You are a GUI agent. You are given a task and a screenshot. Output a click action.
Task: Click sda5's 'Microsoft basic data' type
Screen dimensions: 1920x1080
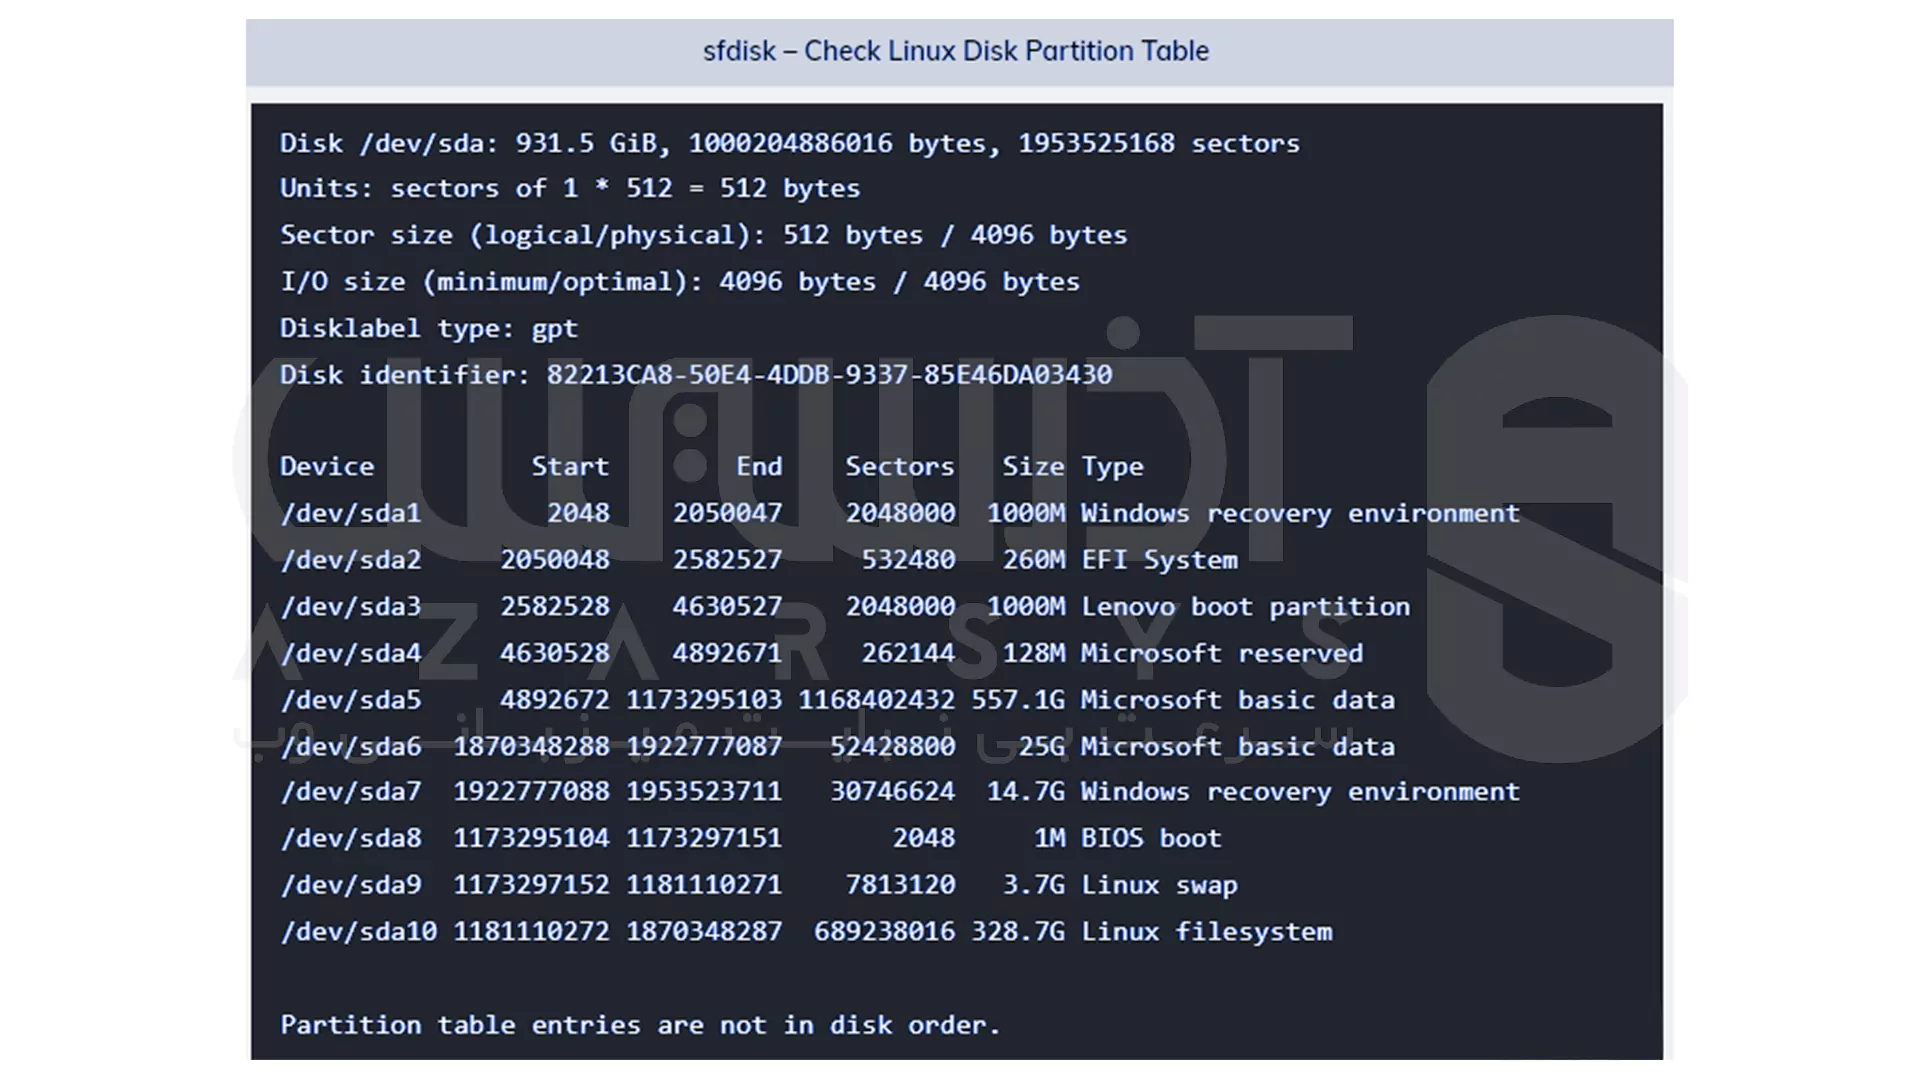click(x=1238, y=700)
